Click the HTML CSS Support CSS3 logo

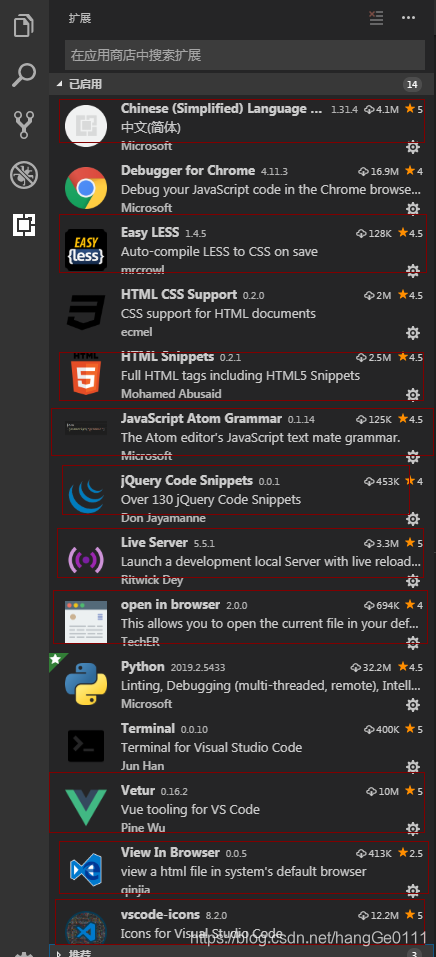86,312
